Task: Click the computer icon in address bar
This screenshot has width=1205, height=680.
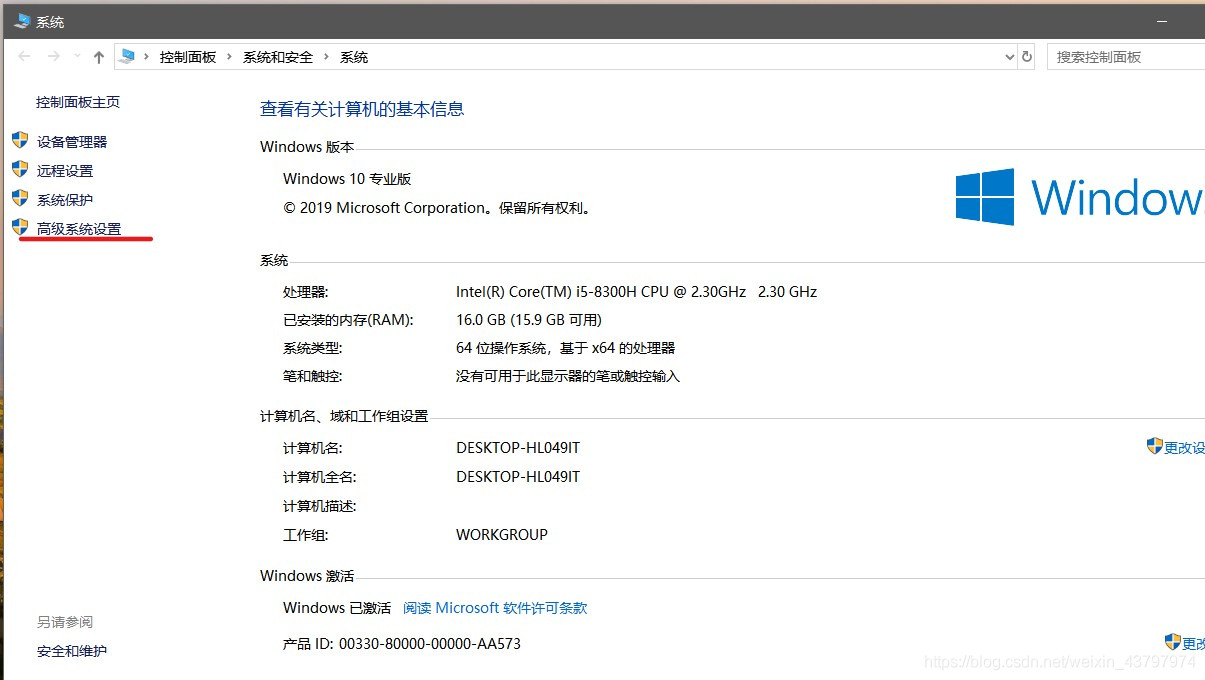Action: [x=126, y=57]
